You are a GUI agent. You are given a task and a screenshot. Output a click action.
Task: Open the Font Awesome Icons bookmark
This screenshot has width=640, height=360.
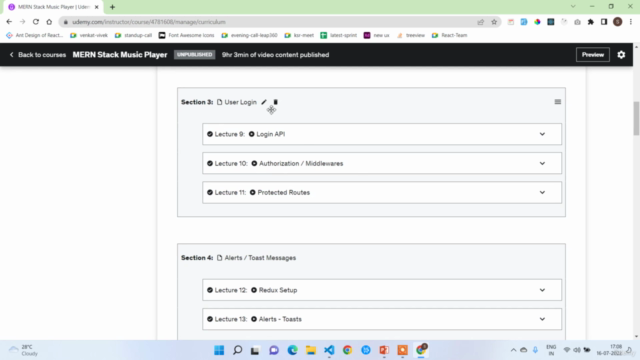(187, 35)
